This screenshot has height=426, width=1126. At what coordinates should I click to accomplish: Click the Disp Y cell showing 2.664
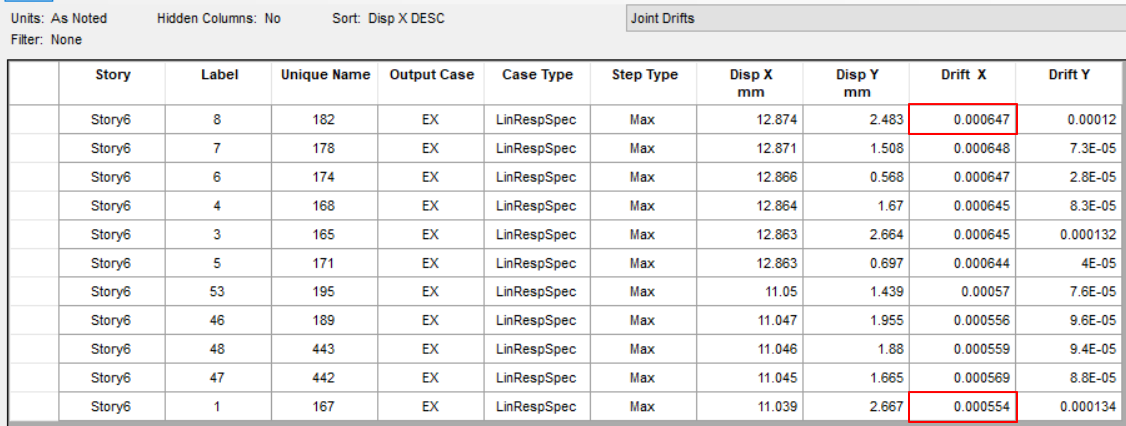point(857,235)
